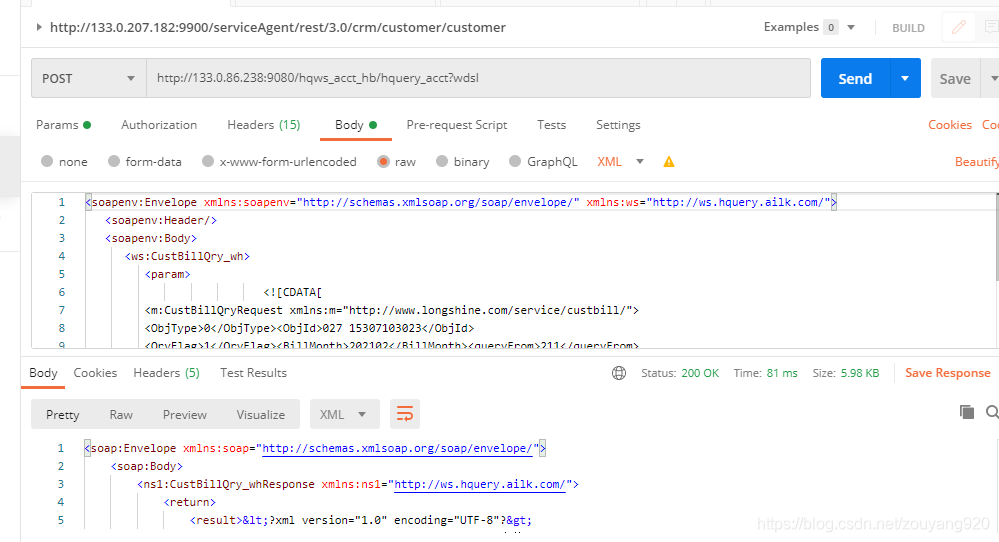The image size is (999, 542).
Task: Beautify the request body
Action: pyautogui.click(x=977, y=162)
